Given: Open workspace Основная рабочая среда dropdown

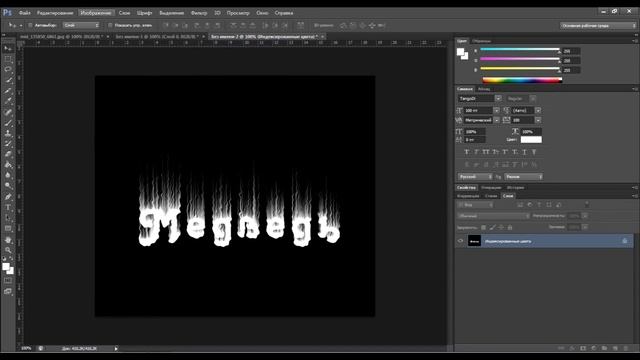Looking at the screenshot, I should pyautogui.click(x=598, y=25).
